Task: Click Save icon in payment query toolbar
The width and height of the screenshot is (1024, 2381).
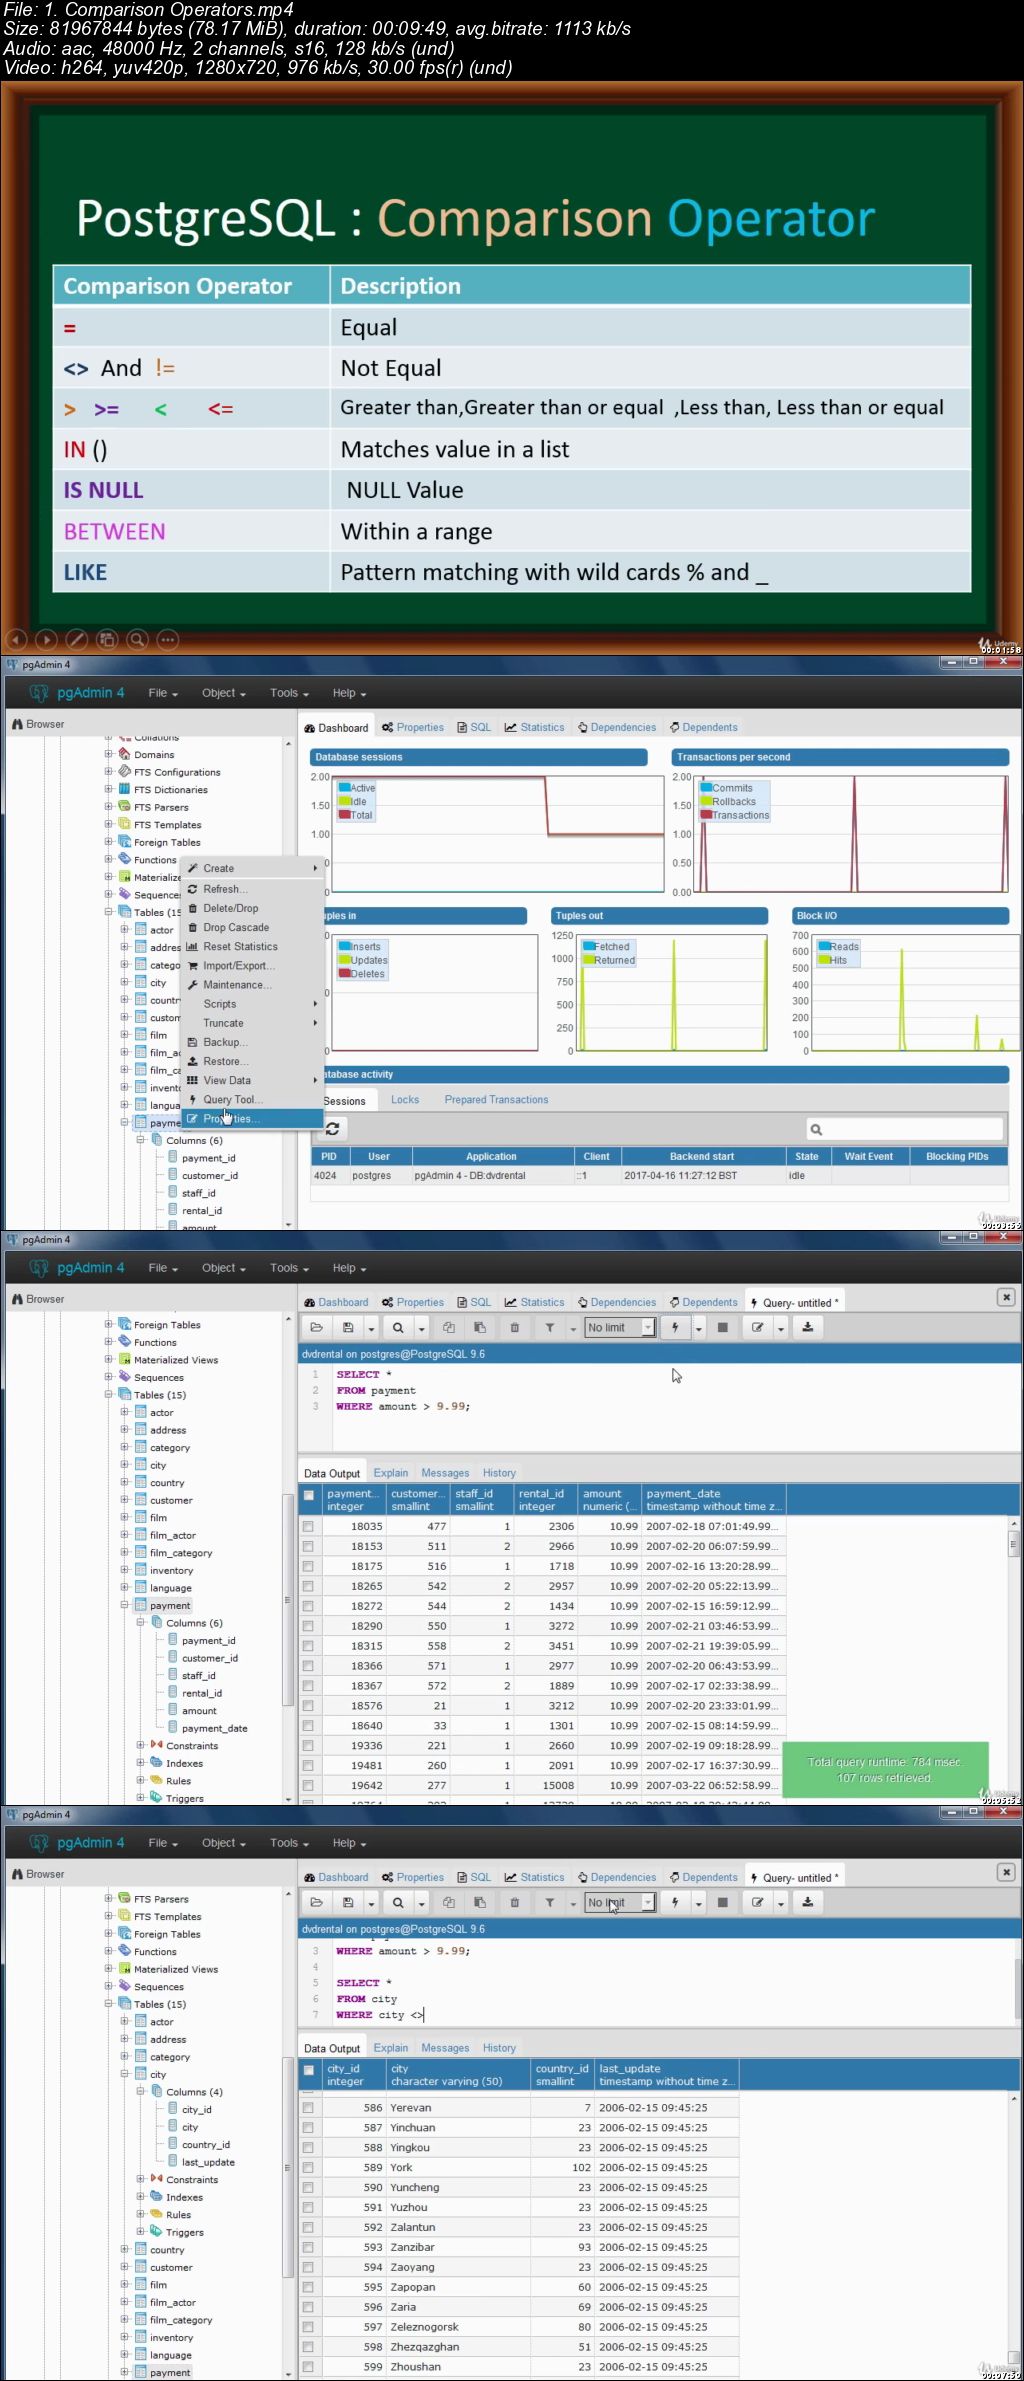Action: (348, 1327)
